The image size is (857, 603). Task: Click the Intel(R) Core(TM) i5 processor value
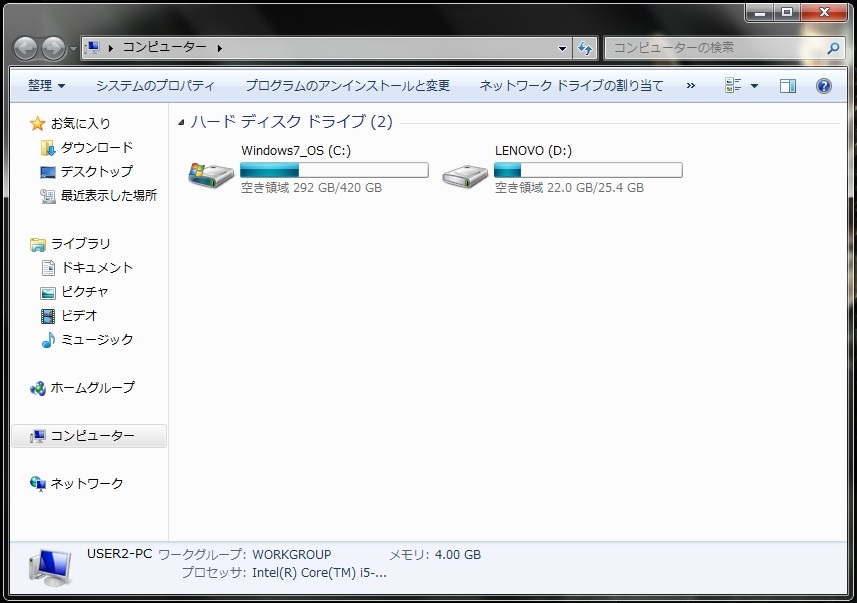point(319,573)
